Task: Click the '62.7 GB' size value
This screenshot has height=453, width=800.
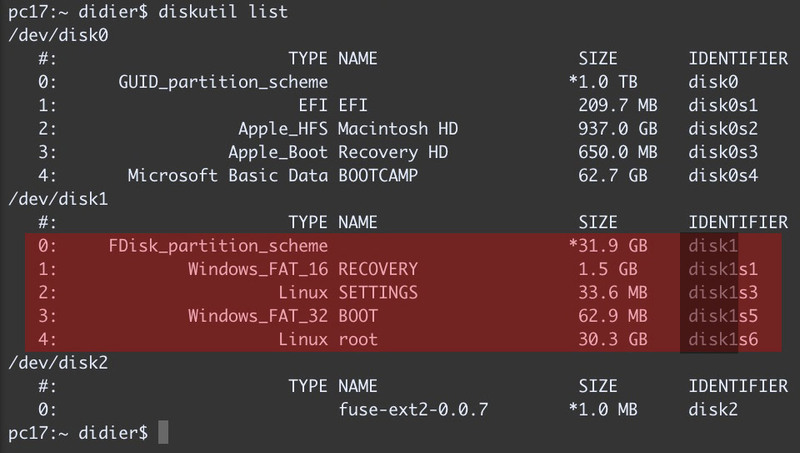Action: point(613,176)
